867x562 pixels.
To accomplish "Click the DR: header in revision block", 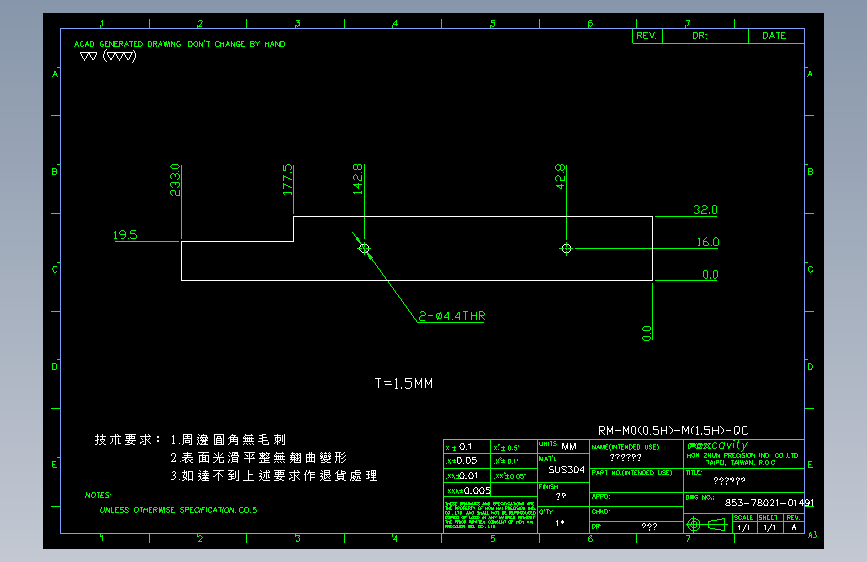I will pyautogui.click(x=699, y=35).
